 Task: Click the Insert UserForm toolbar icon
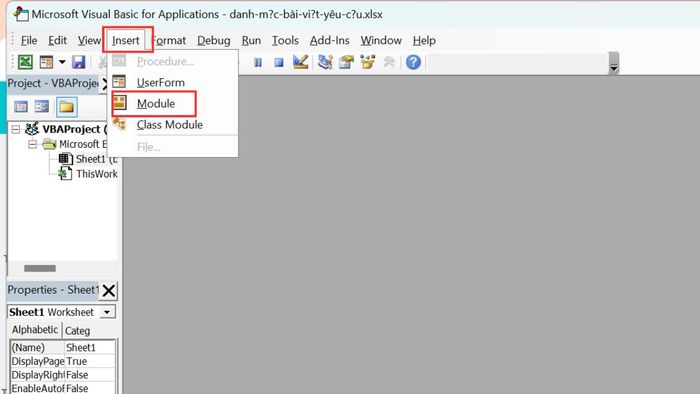click(x=46, y=62)
